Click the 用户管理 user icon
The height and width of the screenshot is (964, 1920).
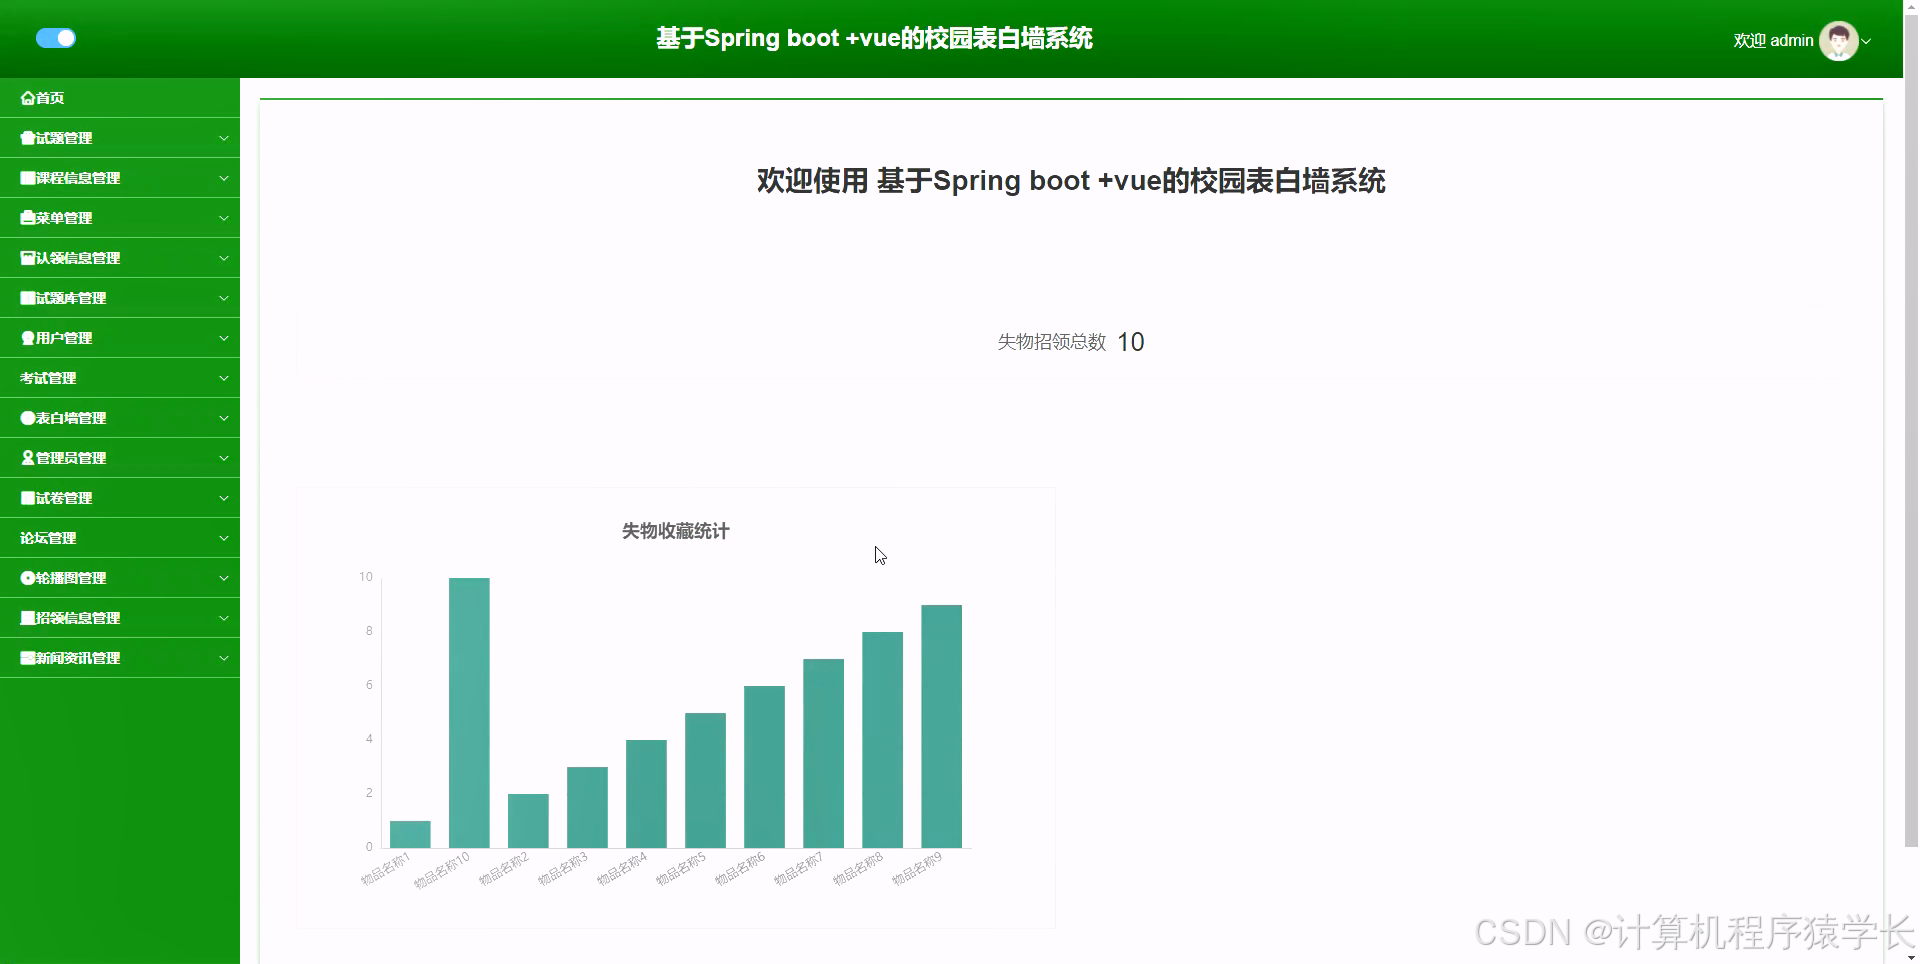pos(28,338)
